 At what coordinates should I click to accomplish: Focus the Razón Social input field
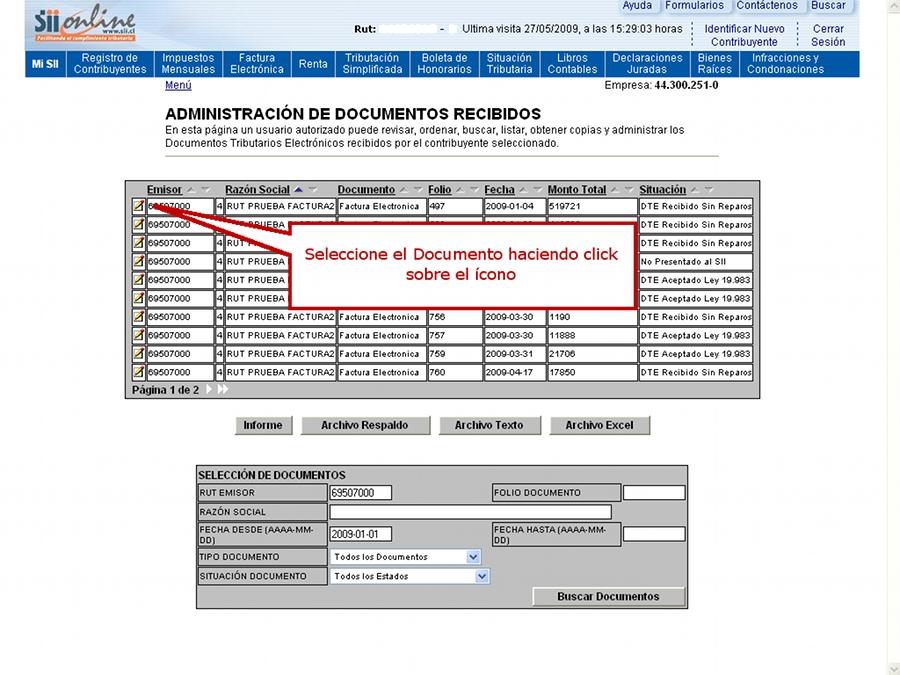[x=471, y=511]
